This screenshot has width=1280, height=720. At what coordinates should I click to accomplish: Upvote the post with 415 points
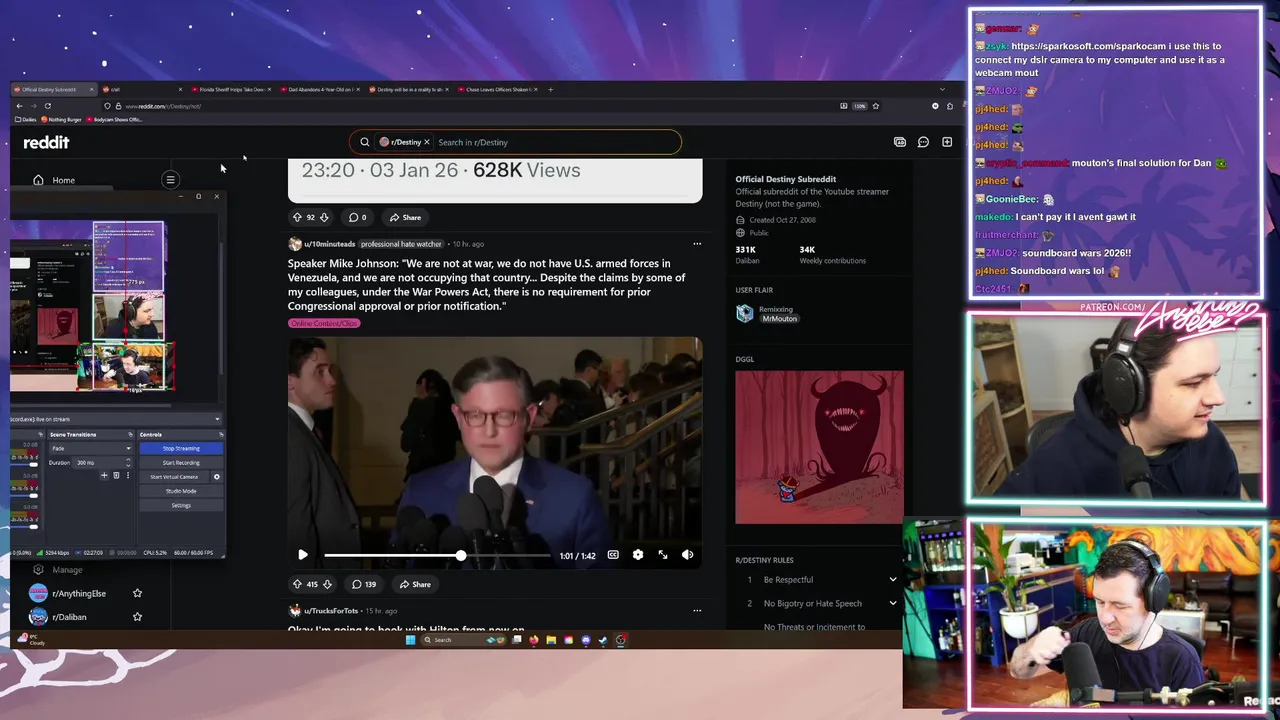click(x=297, y=584)
